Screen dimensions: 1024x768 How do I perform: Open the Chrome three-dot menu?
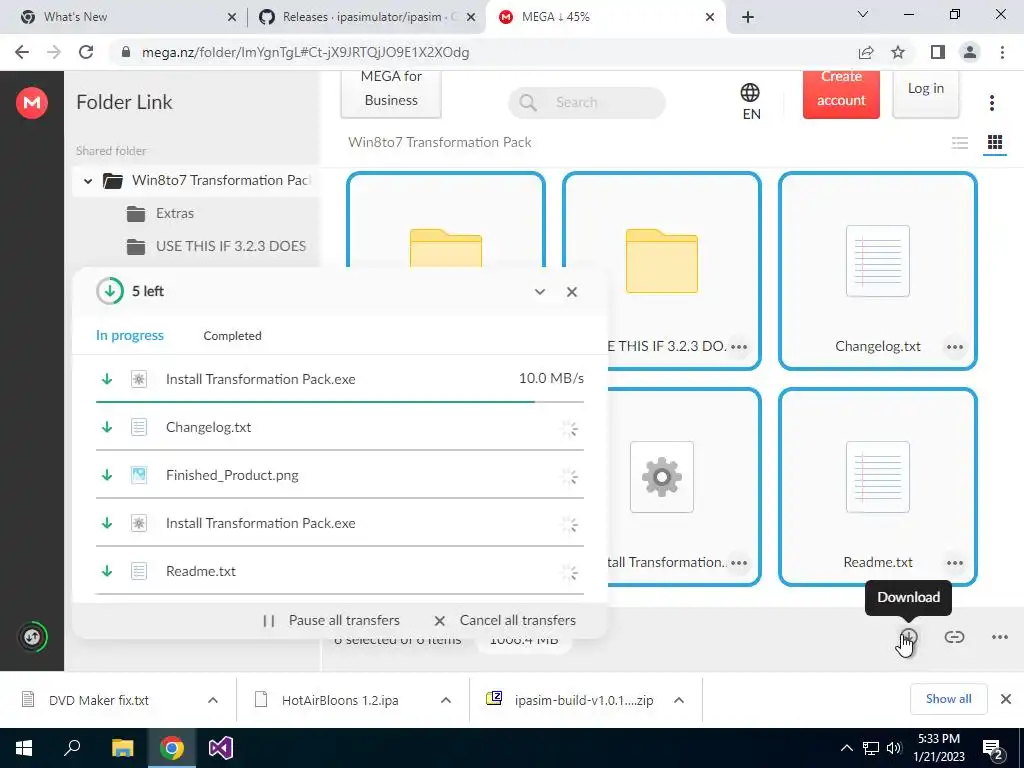(x=1002, y=52)
